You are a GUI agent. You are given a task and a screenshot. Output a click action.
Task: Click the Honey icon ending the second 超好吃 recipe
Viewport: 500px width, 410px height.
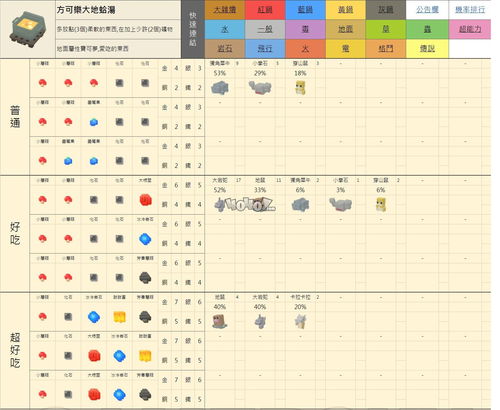click(145, 356)
